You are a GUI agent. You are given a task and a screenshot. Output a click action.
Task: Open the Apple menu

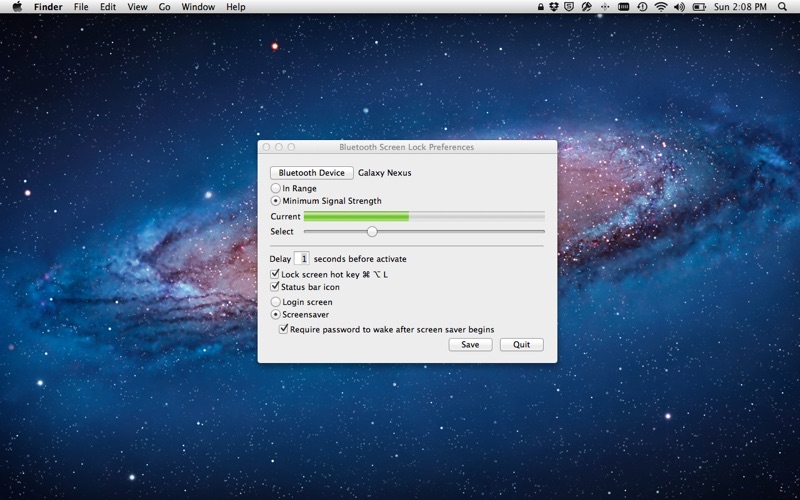[x=17, y=7]
